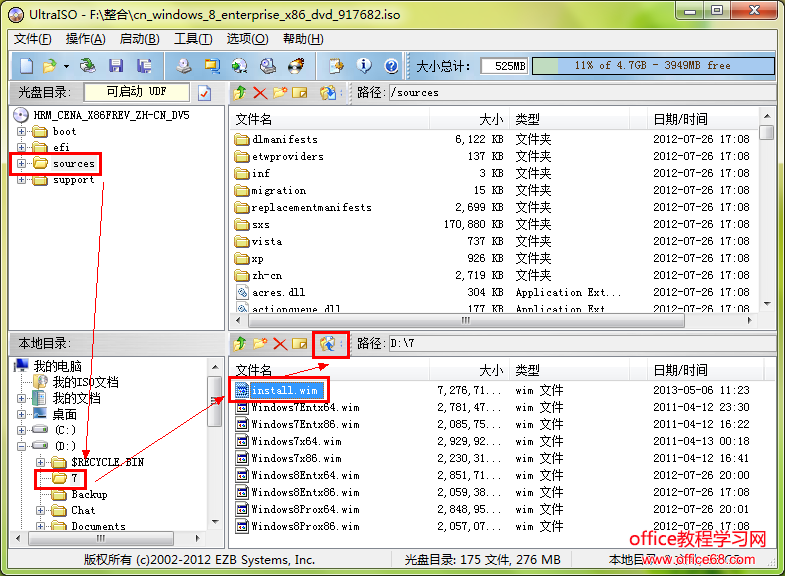This screenshot has width=785, height=576.
Task: Select the install.wim file
Action: (284, 390)
